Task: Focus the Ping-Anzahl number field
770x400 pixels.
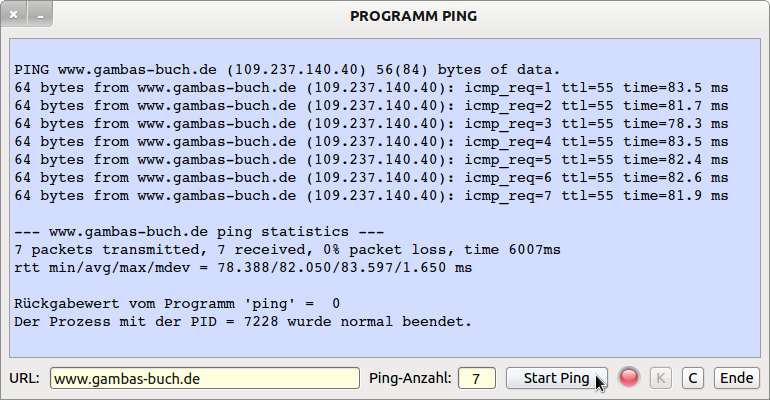Action: [x=477, y=378]
